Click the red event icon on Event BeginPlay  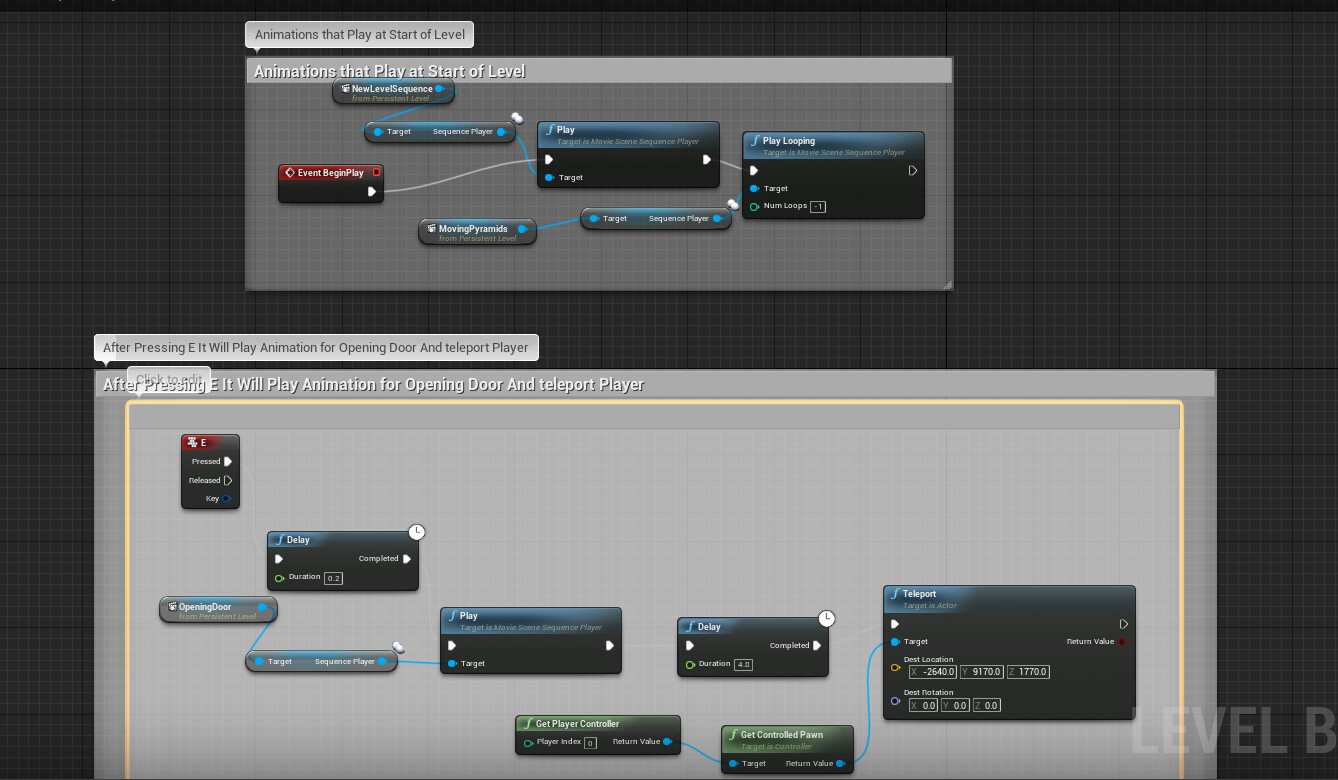290,171
